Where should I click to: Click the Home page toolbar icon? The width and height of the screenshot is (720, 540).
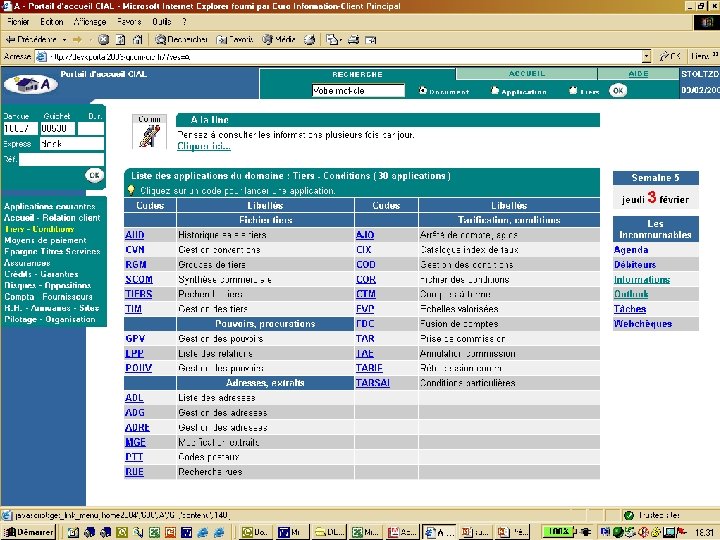tap(137, 39)
